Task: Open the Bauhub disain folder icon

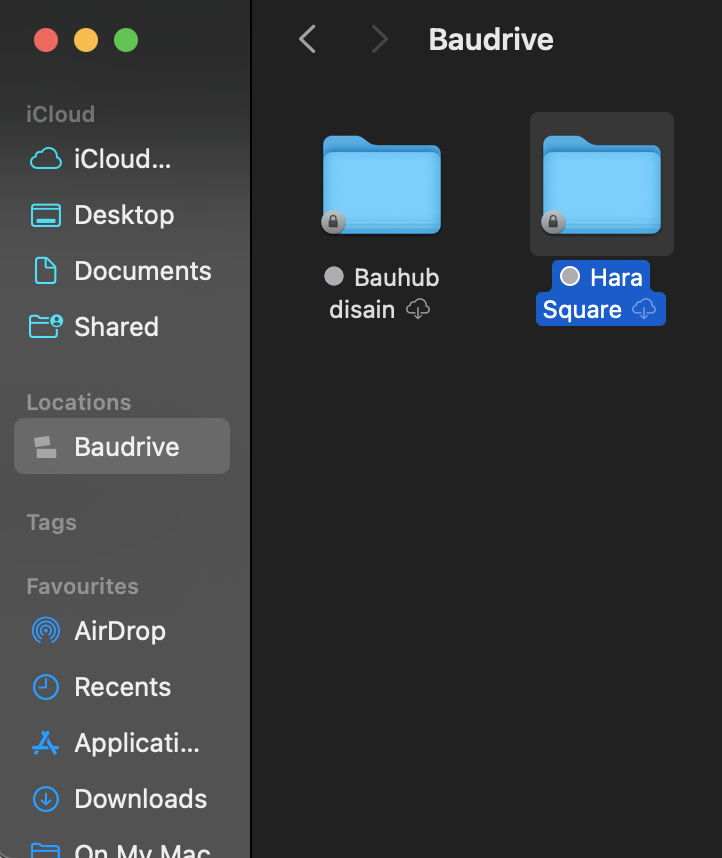Action: pyautogui.click(x=381, y=185)
